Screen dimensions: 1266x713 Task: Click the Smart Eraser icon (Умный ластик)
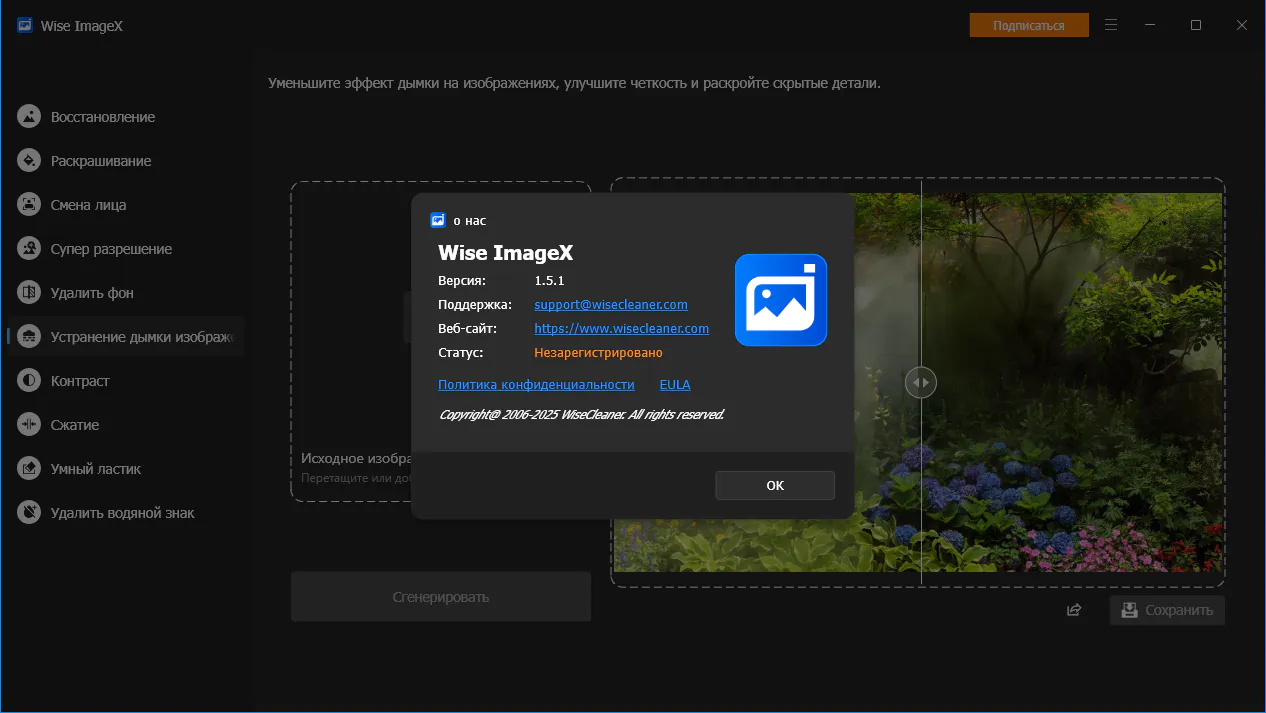tap(29, 469)
